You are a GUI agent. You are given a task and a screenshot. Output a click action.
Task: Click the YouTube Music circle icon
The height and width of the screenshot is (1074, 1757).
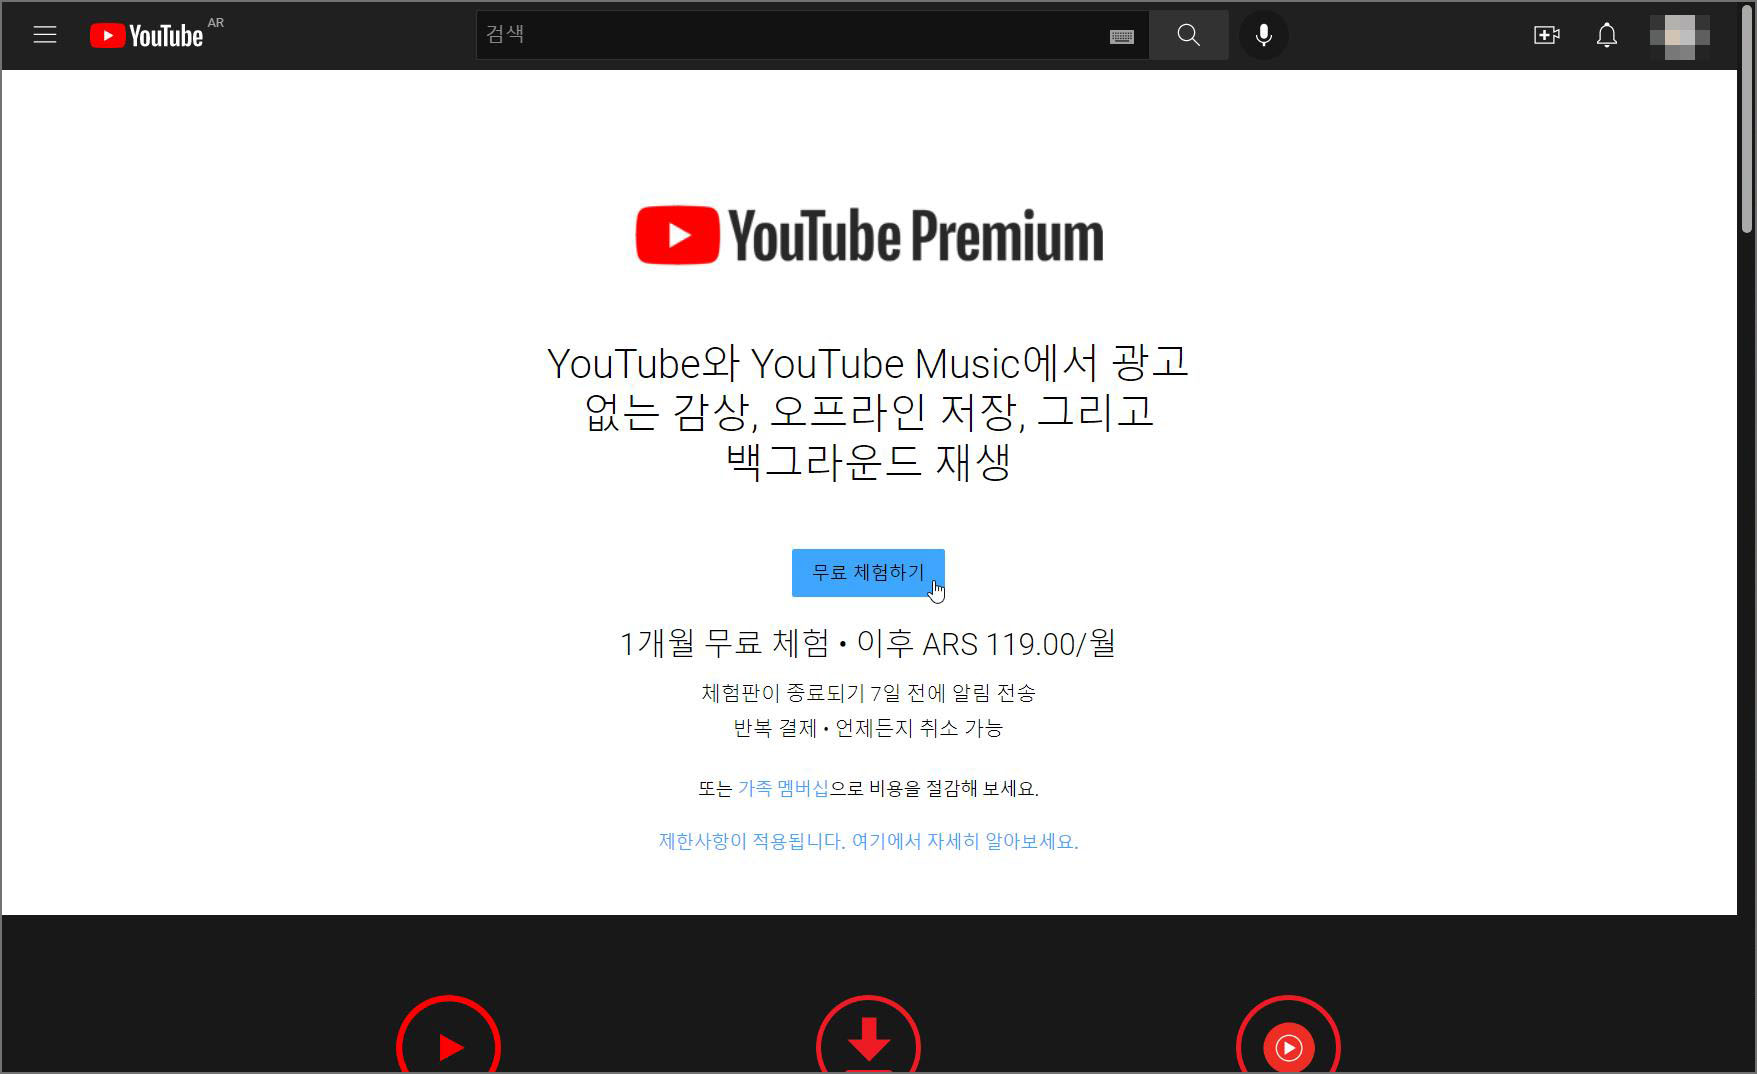(x=1288, y=1036)
